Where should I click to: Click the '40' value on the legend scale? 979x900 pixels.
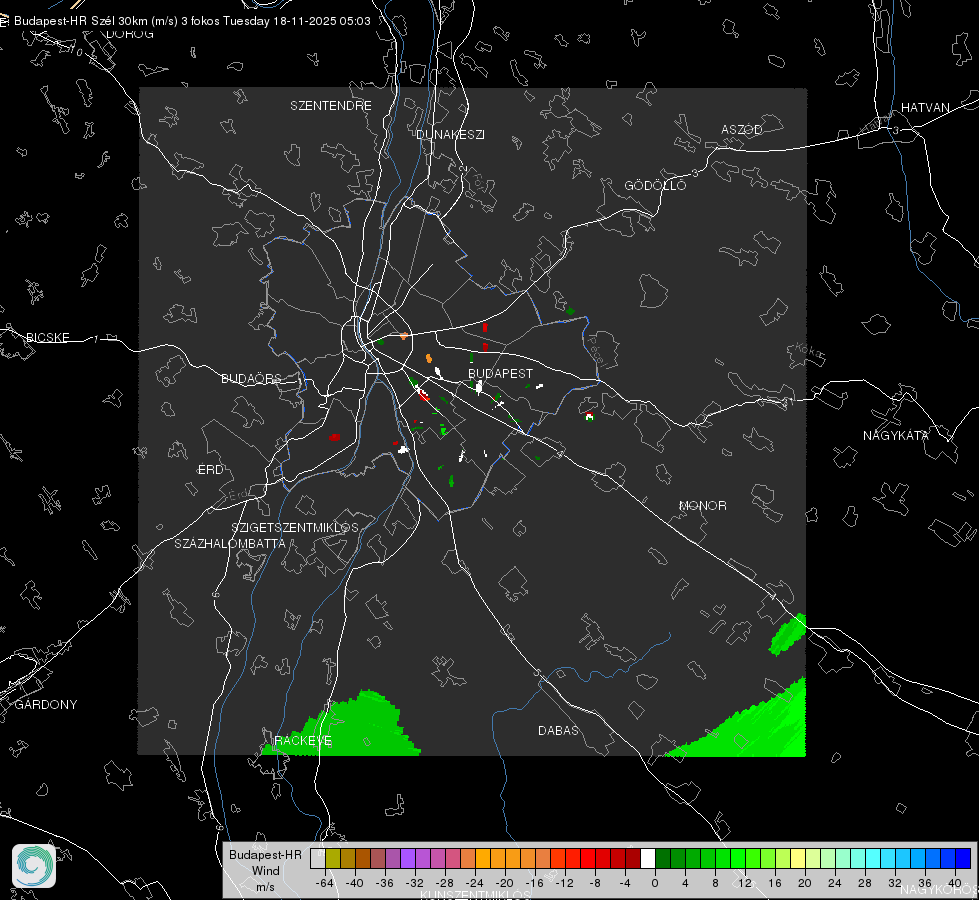click(x=955, y=883)
